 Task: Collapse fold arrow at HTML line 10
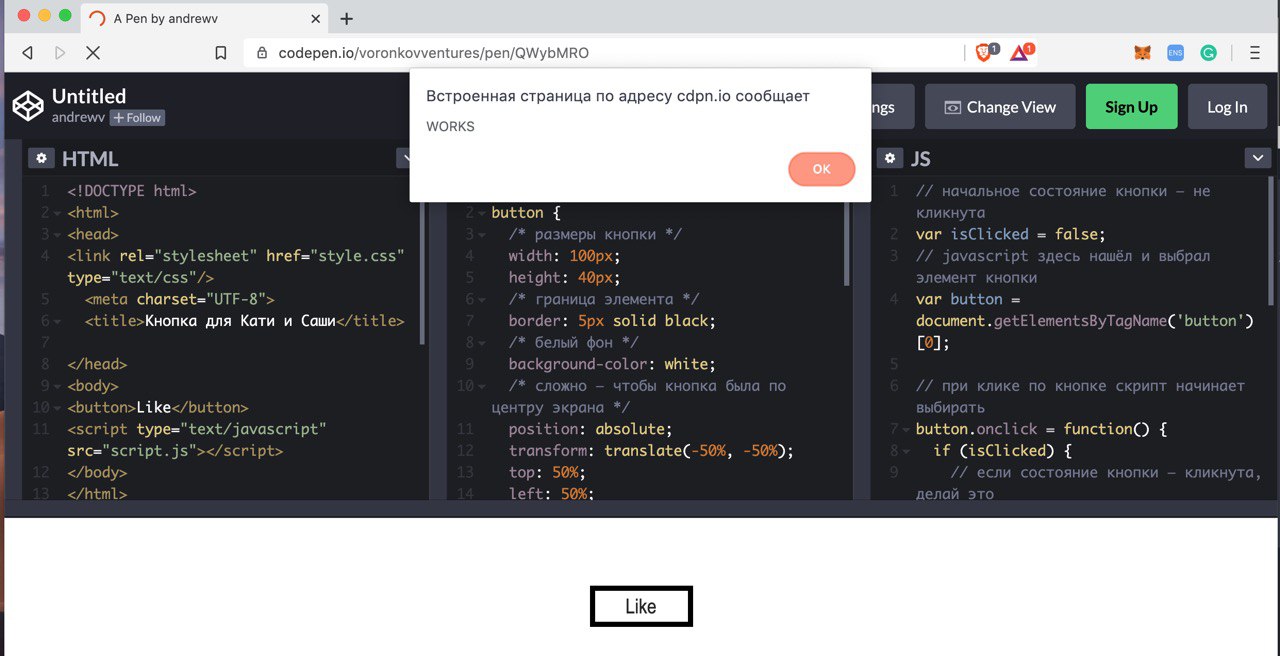(58, 408)
